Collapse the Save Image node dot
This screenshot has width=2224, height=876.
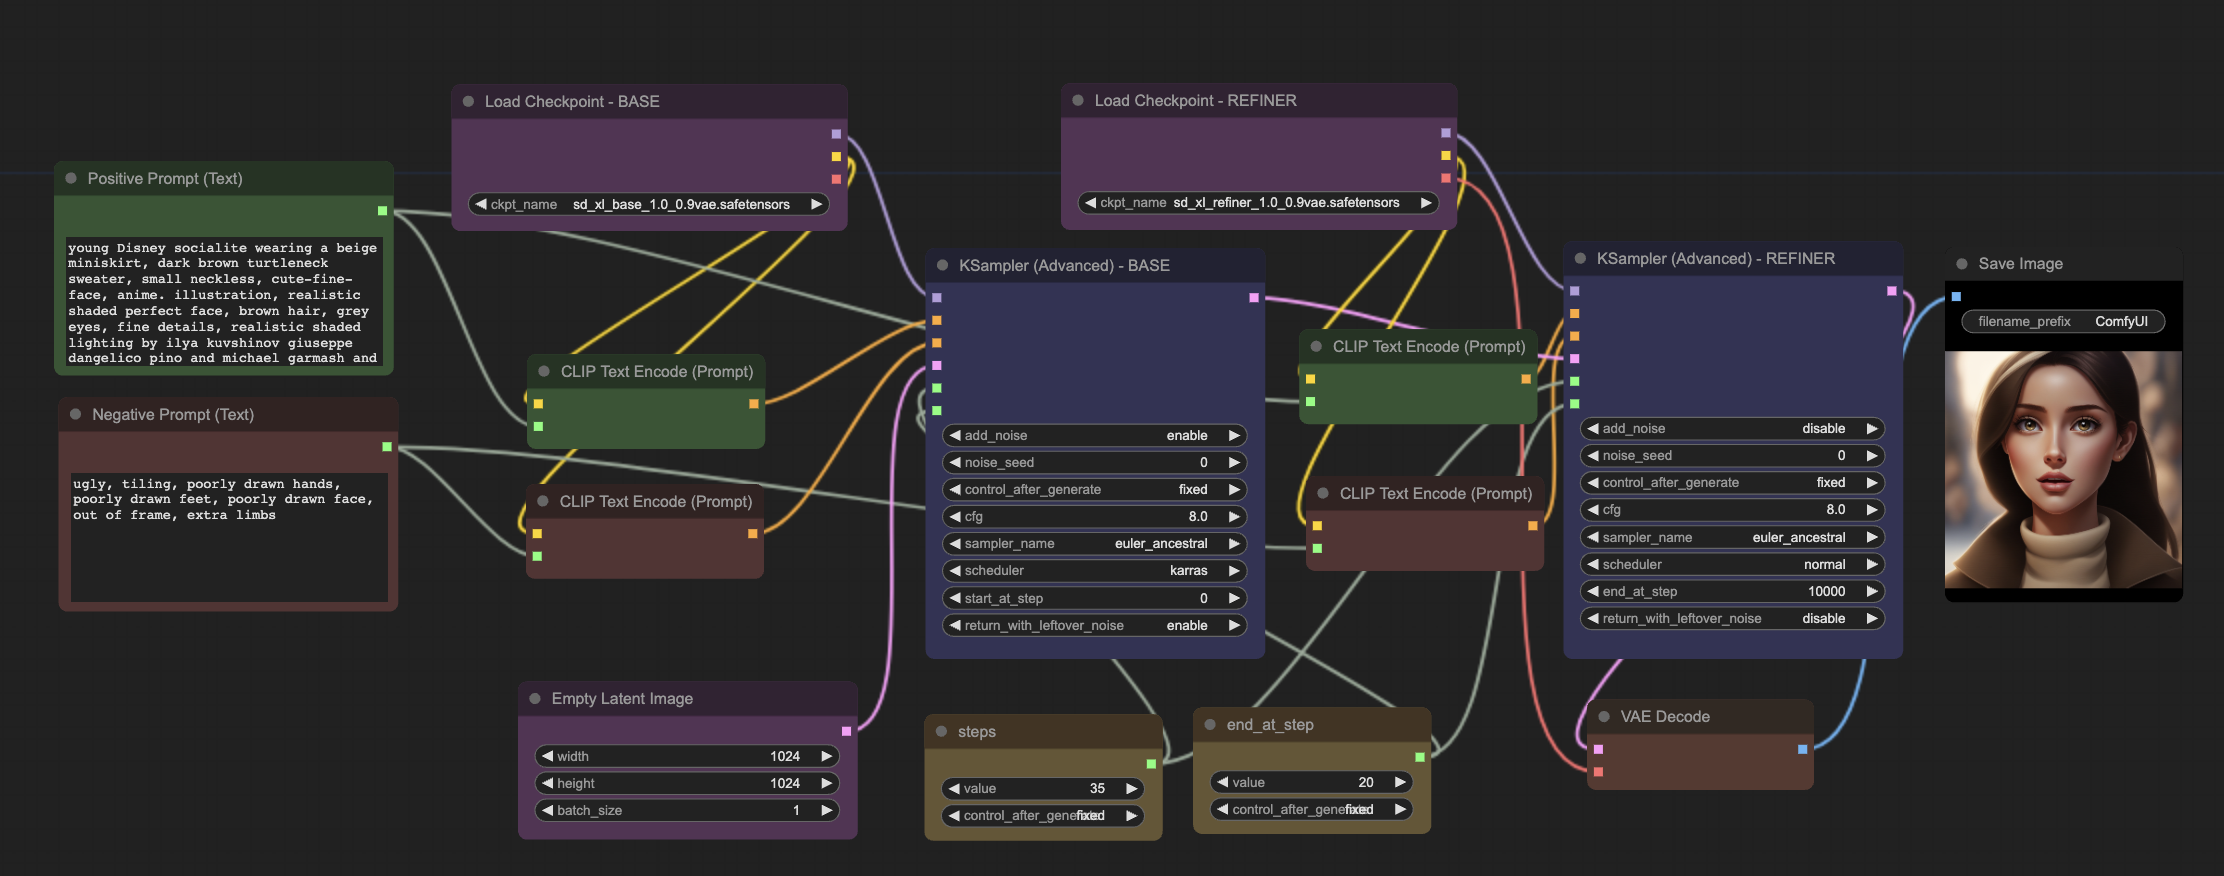pos(1961,264)
